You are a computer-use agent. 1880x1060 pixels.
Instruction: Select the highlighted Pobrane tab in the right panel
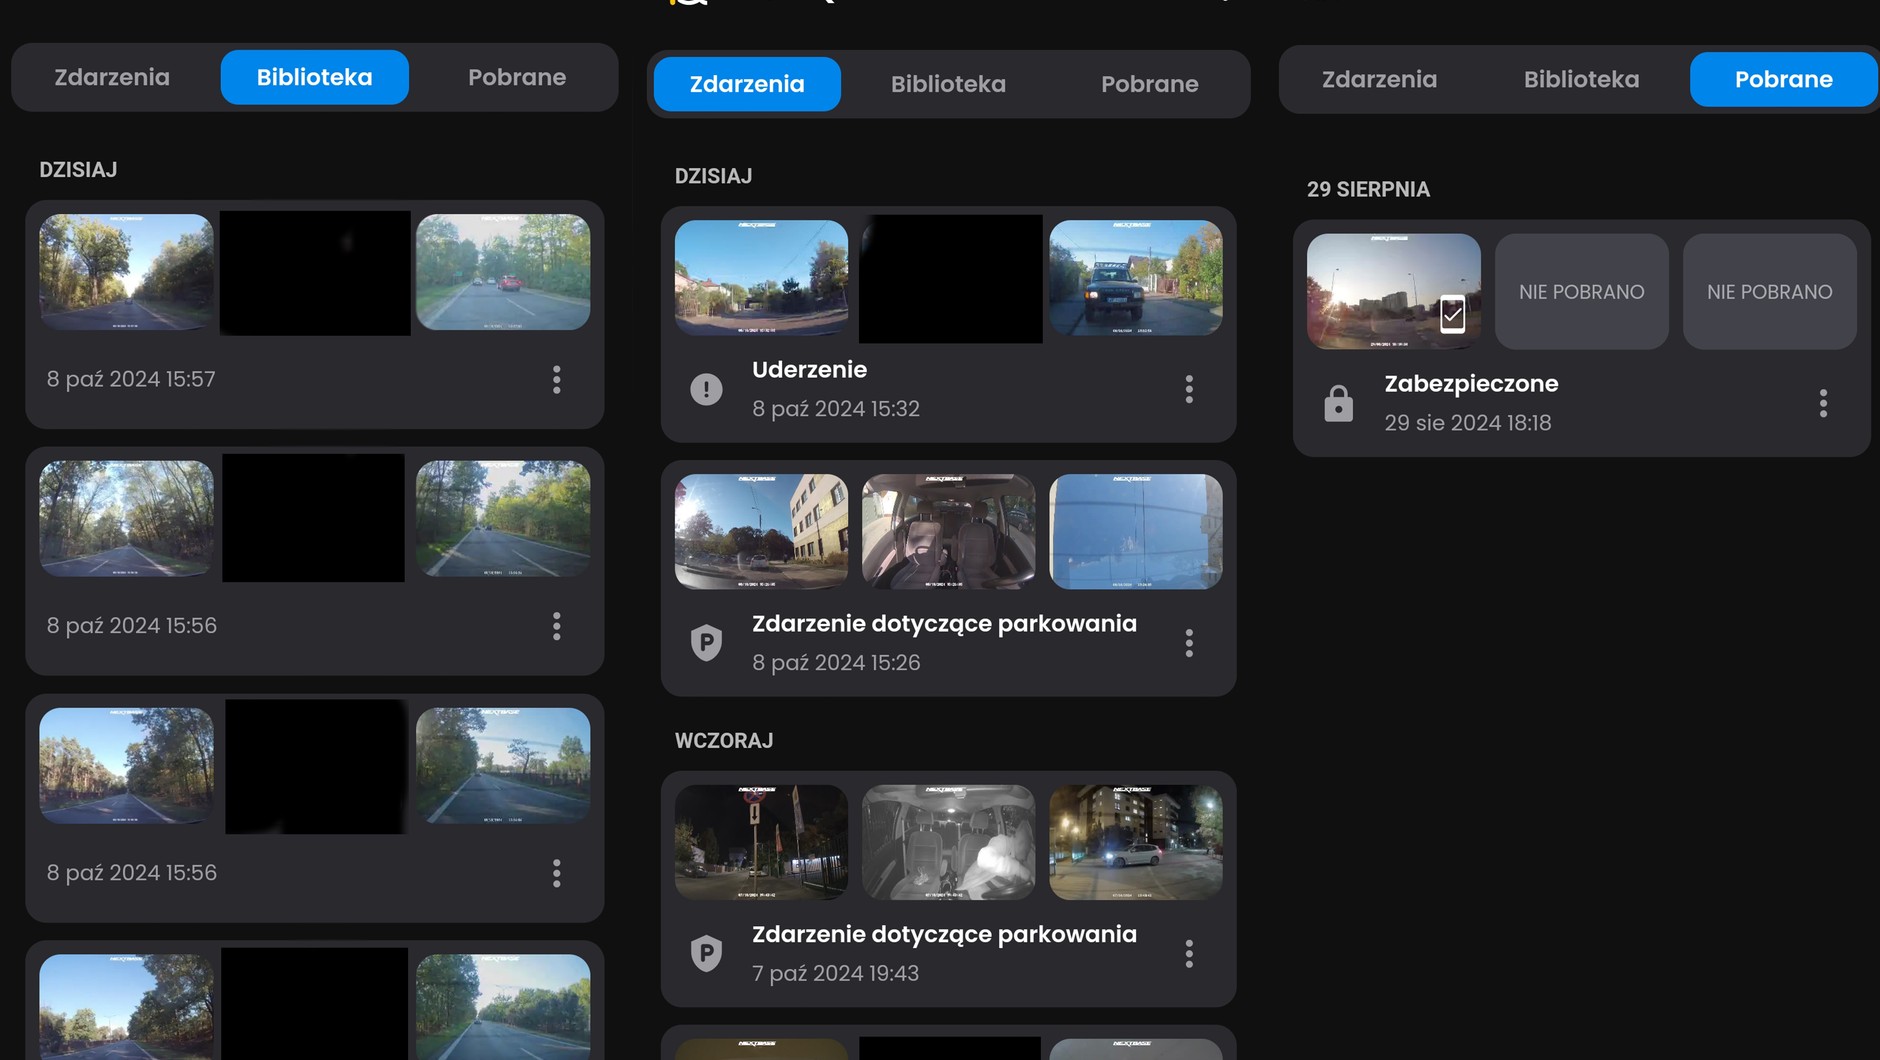[1784, 79]
